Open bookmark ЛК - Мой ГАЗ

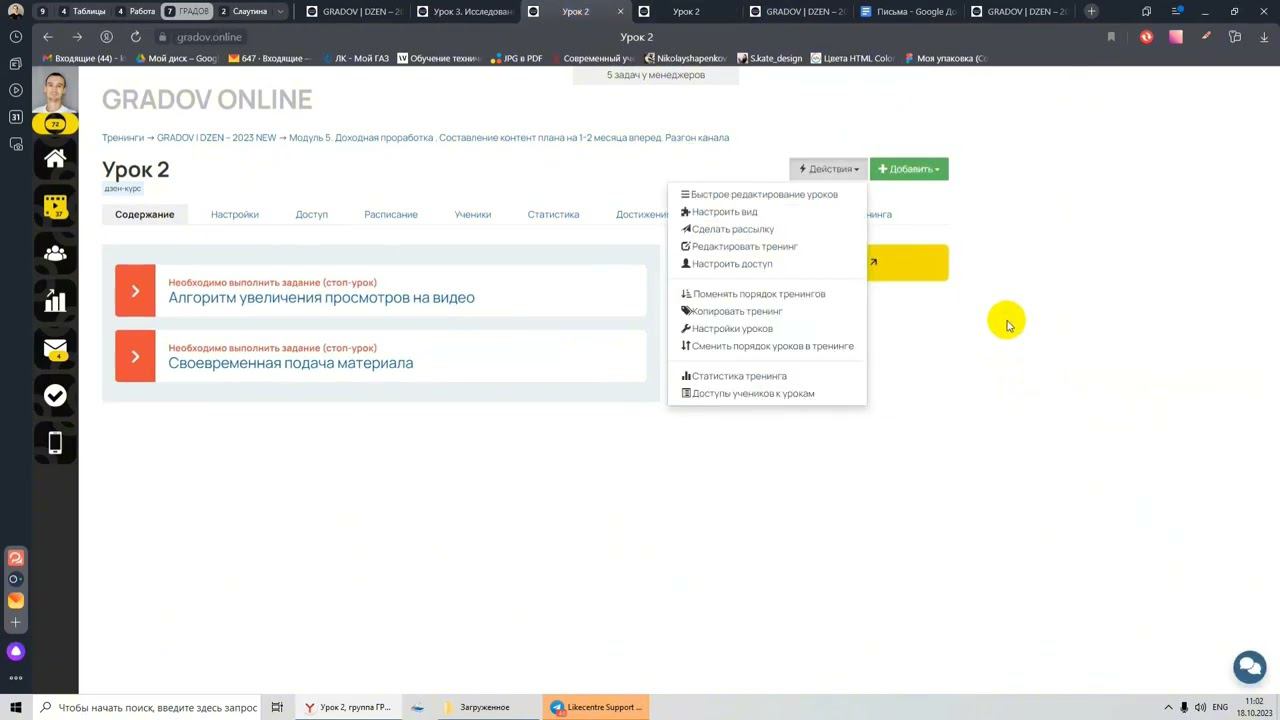(x=354, y=58)
